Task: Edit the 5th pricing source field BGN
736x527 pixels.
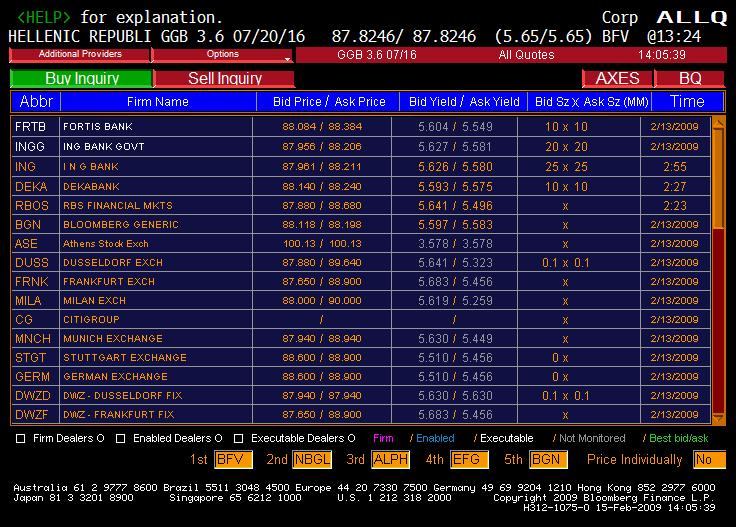Action: (x=548, y=459)
